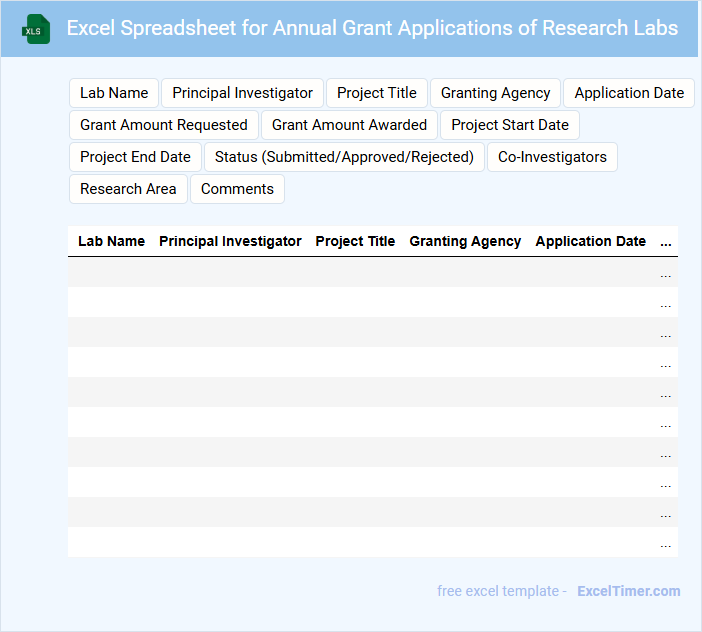
Task: Click the Comments tag
Action: 237,189
